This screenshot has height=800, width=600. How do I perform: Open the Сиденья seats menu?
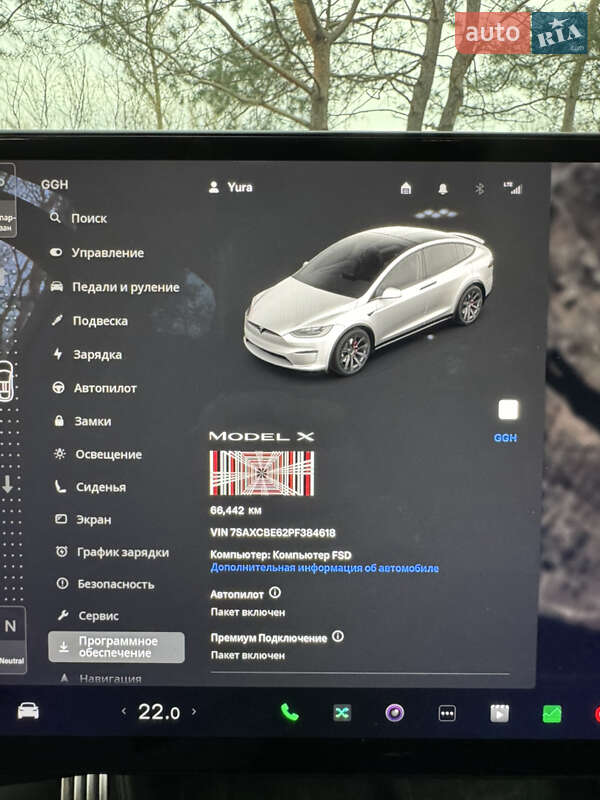click(x=90, y=487)
